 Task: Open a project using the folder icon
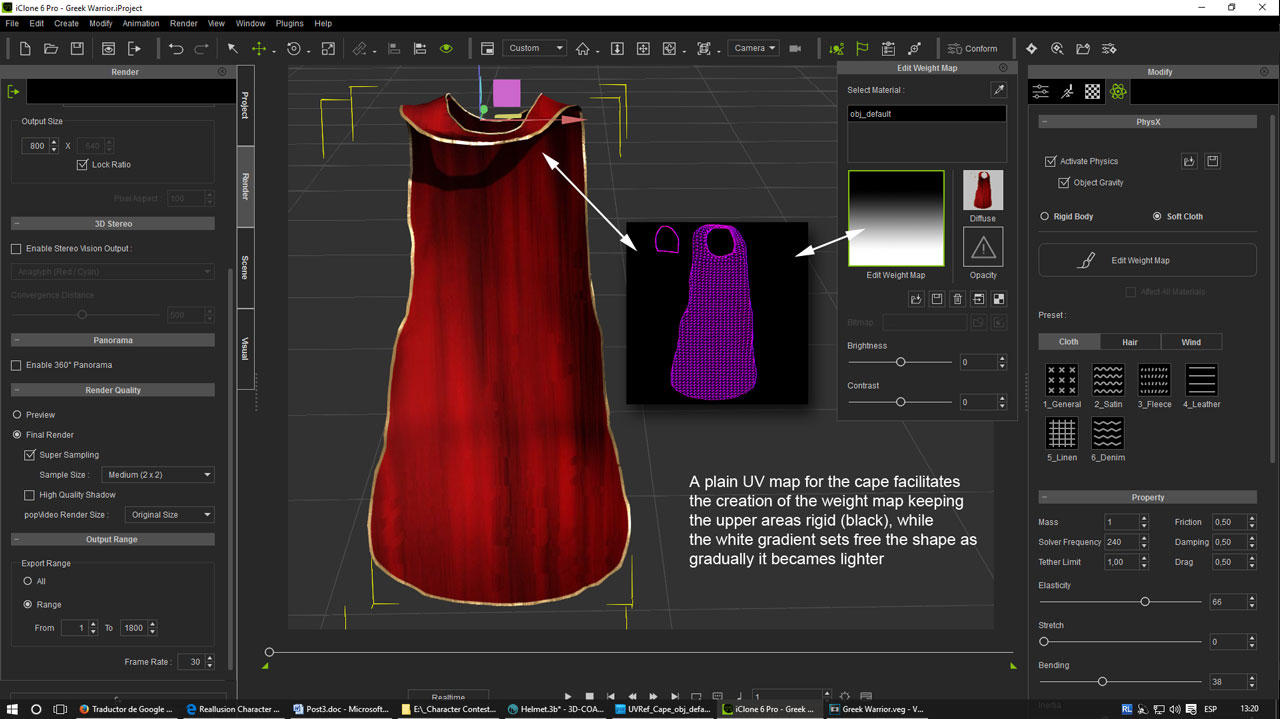[x=51, y=48]
